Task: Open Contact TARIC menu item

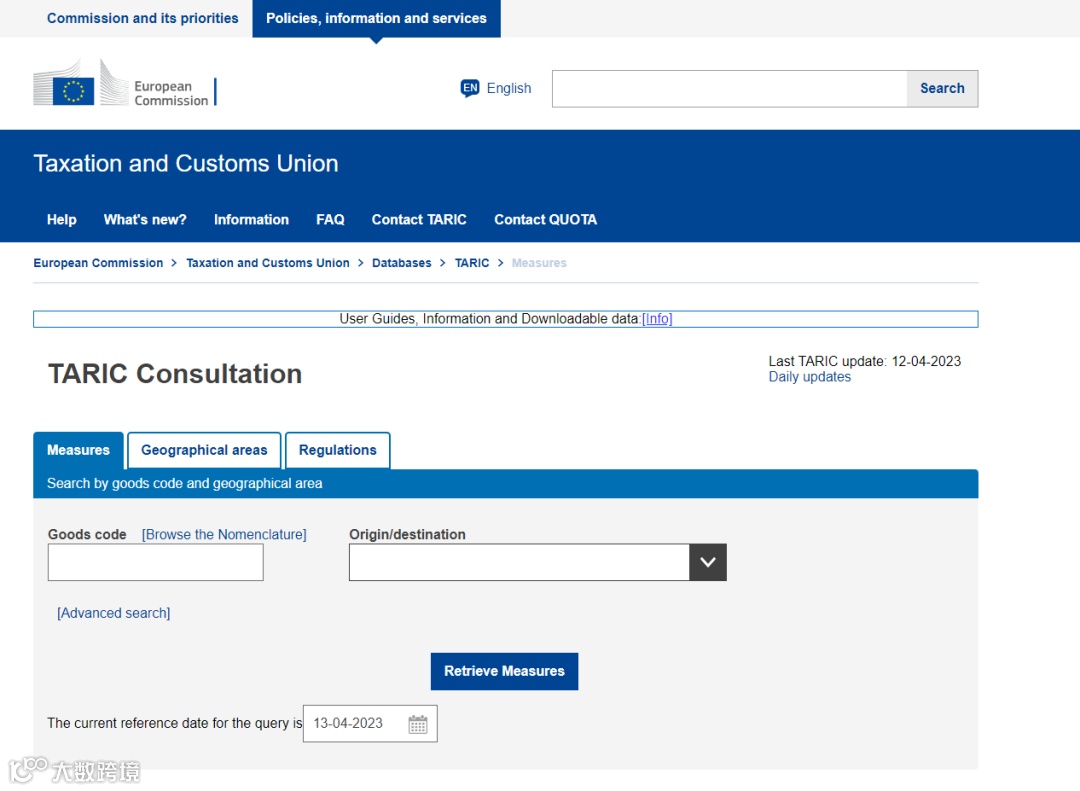Action: (419, 220)
